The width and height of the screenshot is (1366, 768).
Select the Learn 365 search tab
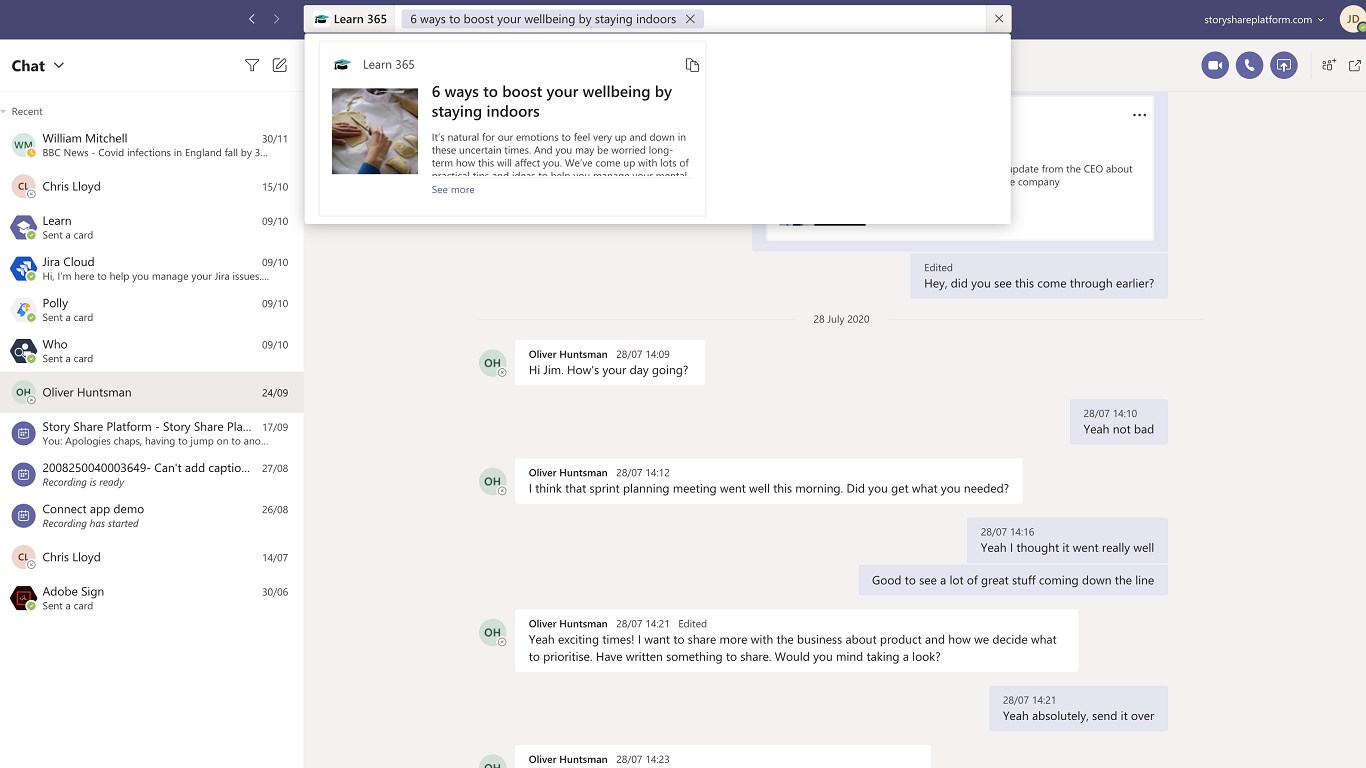pyautogui.click(x=350, y=19)
